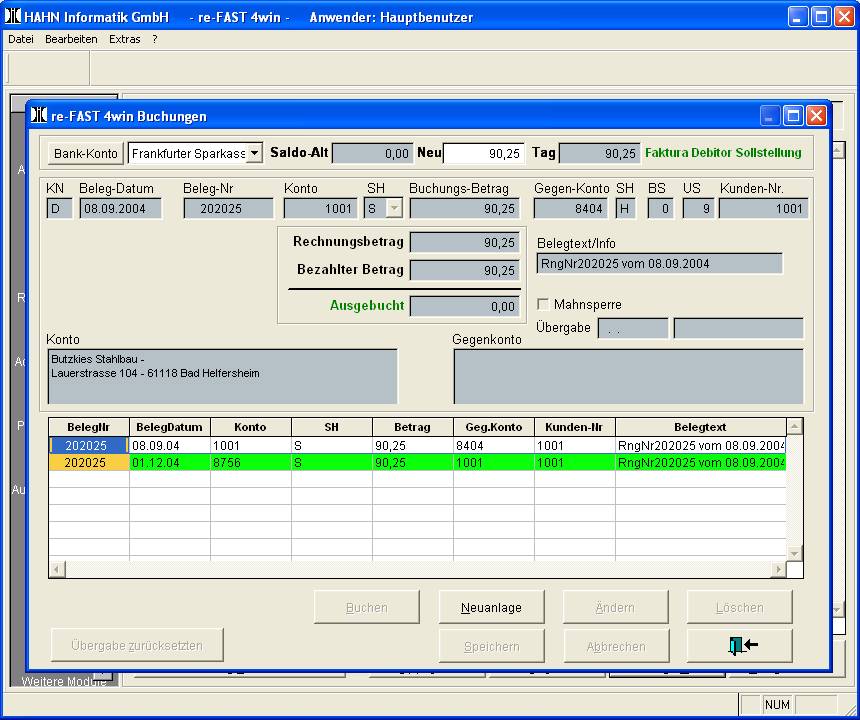Click the Bank-Konto button
This screenshot has height=720, width=860.
(x=86, y=154)
